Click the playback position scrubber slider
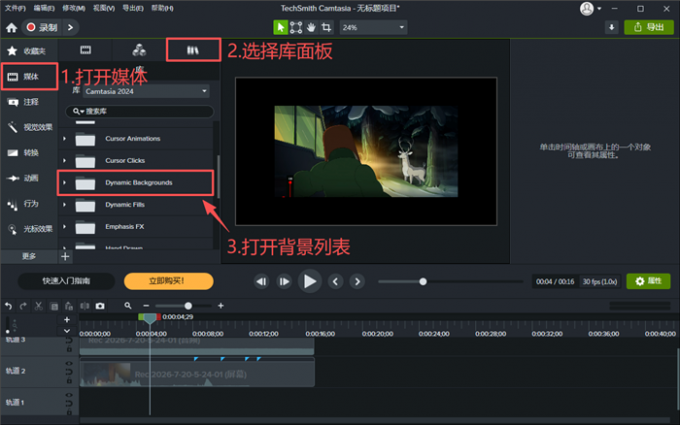Image resolution: width=680 pixels, height=425 pixels. coord(423,281)
